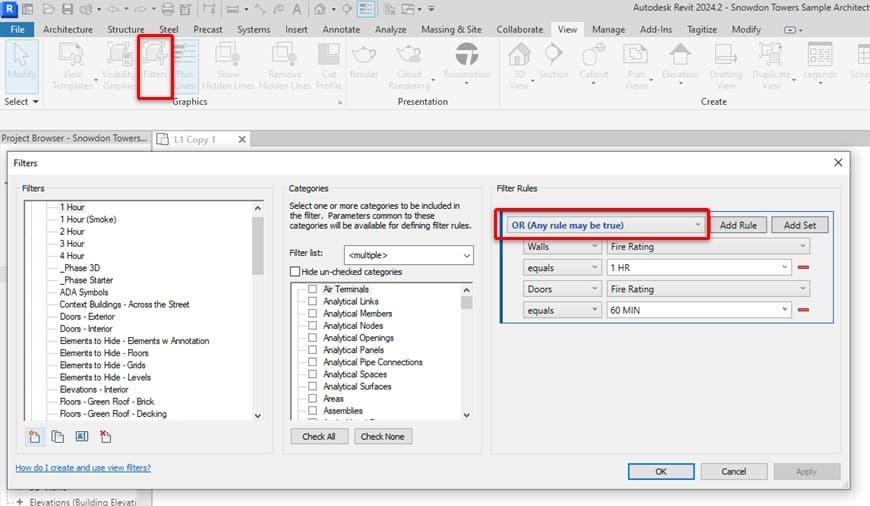Select the Modify arrow tool
Viewport: 870px width, 506px height.
tap(22, 65)
